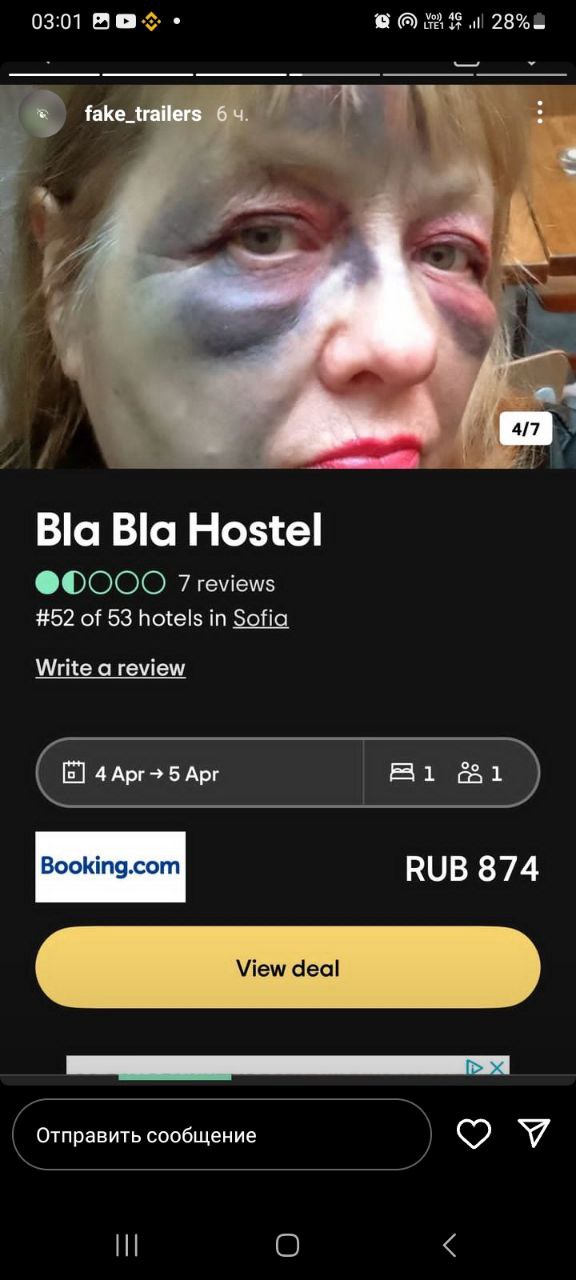Click the yellow View deal button
576x1280 pixels.
288,967
